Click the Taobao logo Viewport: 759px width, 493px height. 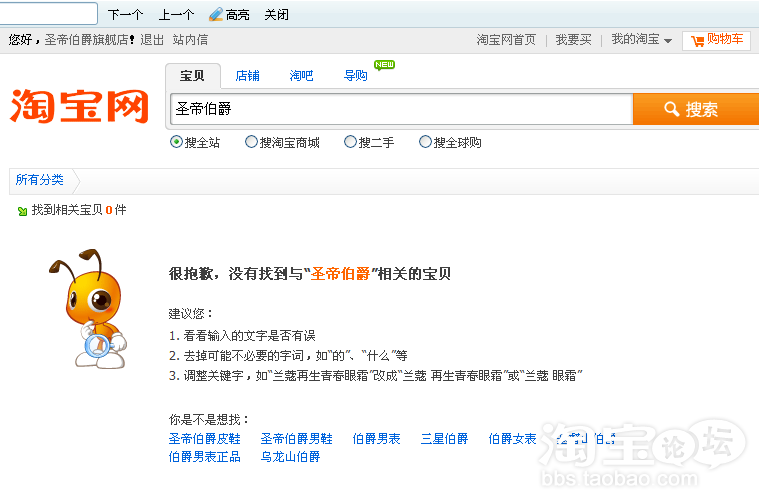(79, 106)
